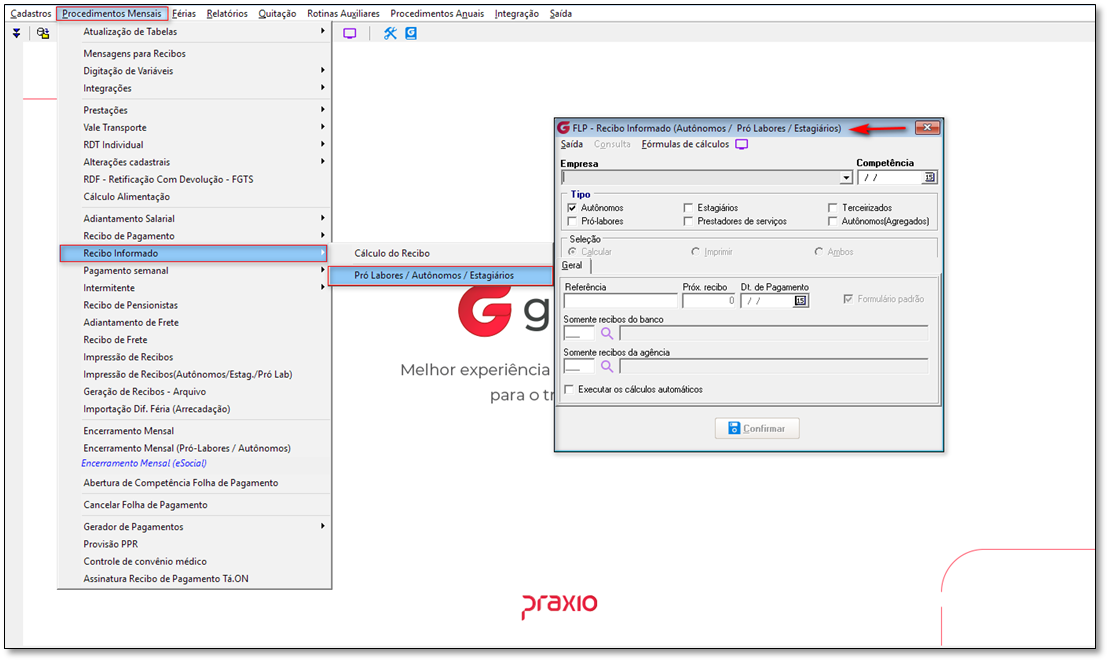Select the Imprimir radio option
Screen dimensions: 1109x662
(695, 252)
